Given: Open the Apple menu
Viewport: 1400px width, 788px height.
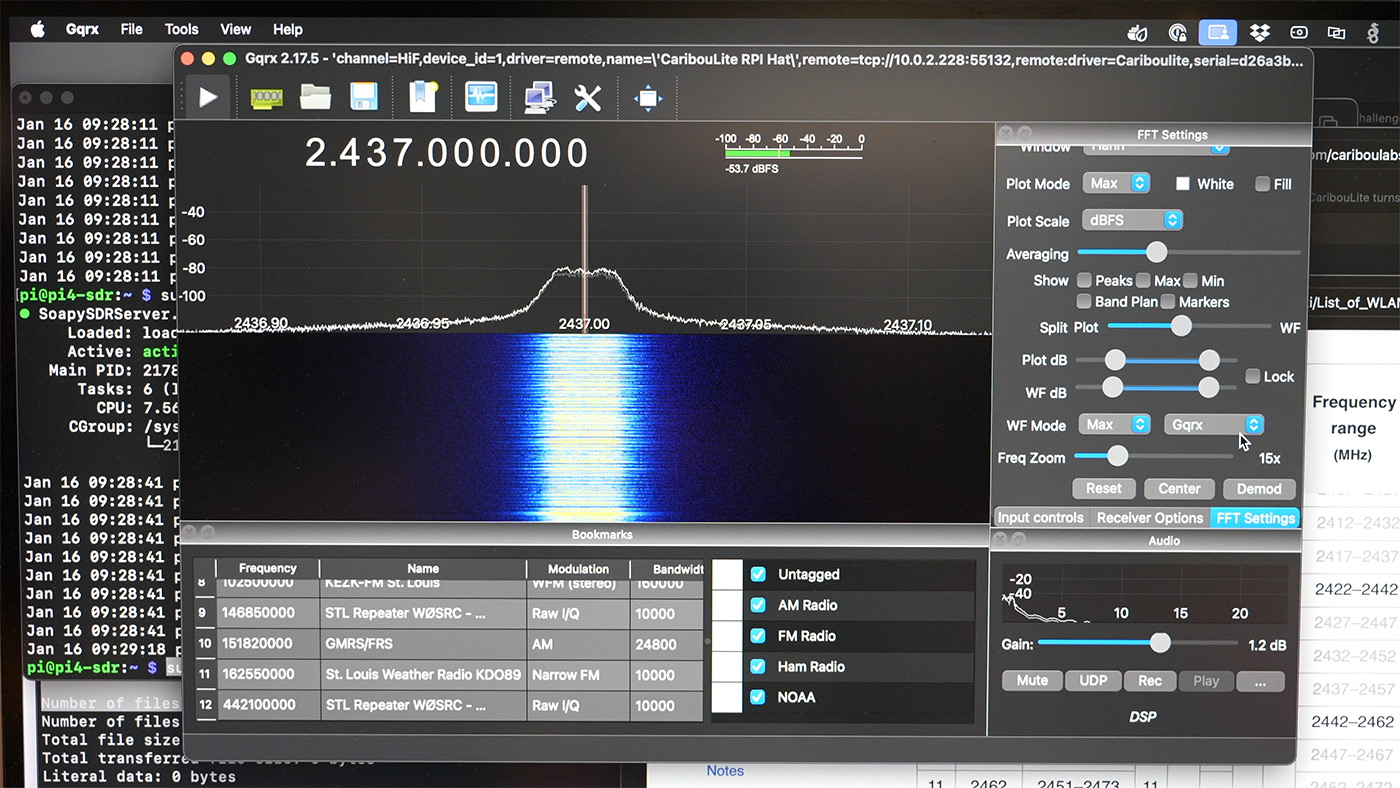Looking at the screenshot, I should pyautogui.click(x=38, y=30).
